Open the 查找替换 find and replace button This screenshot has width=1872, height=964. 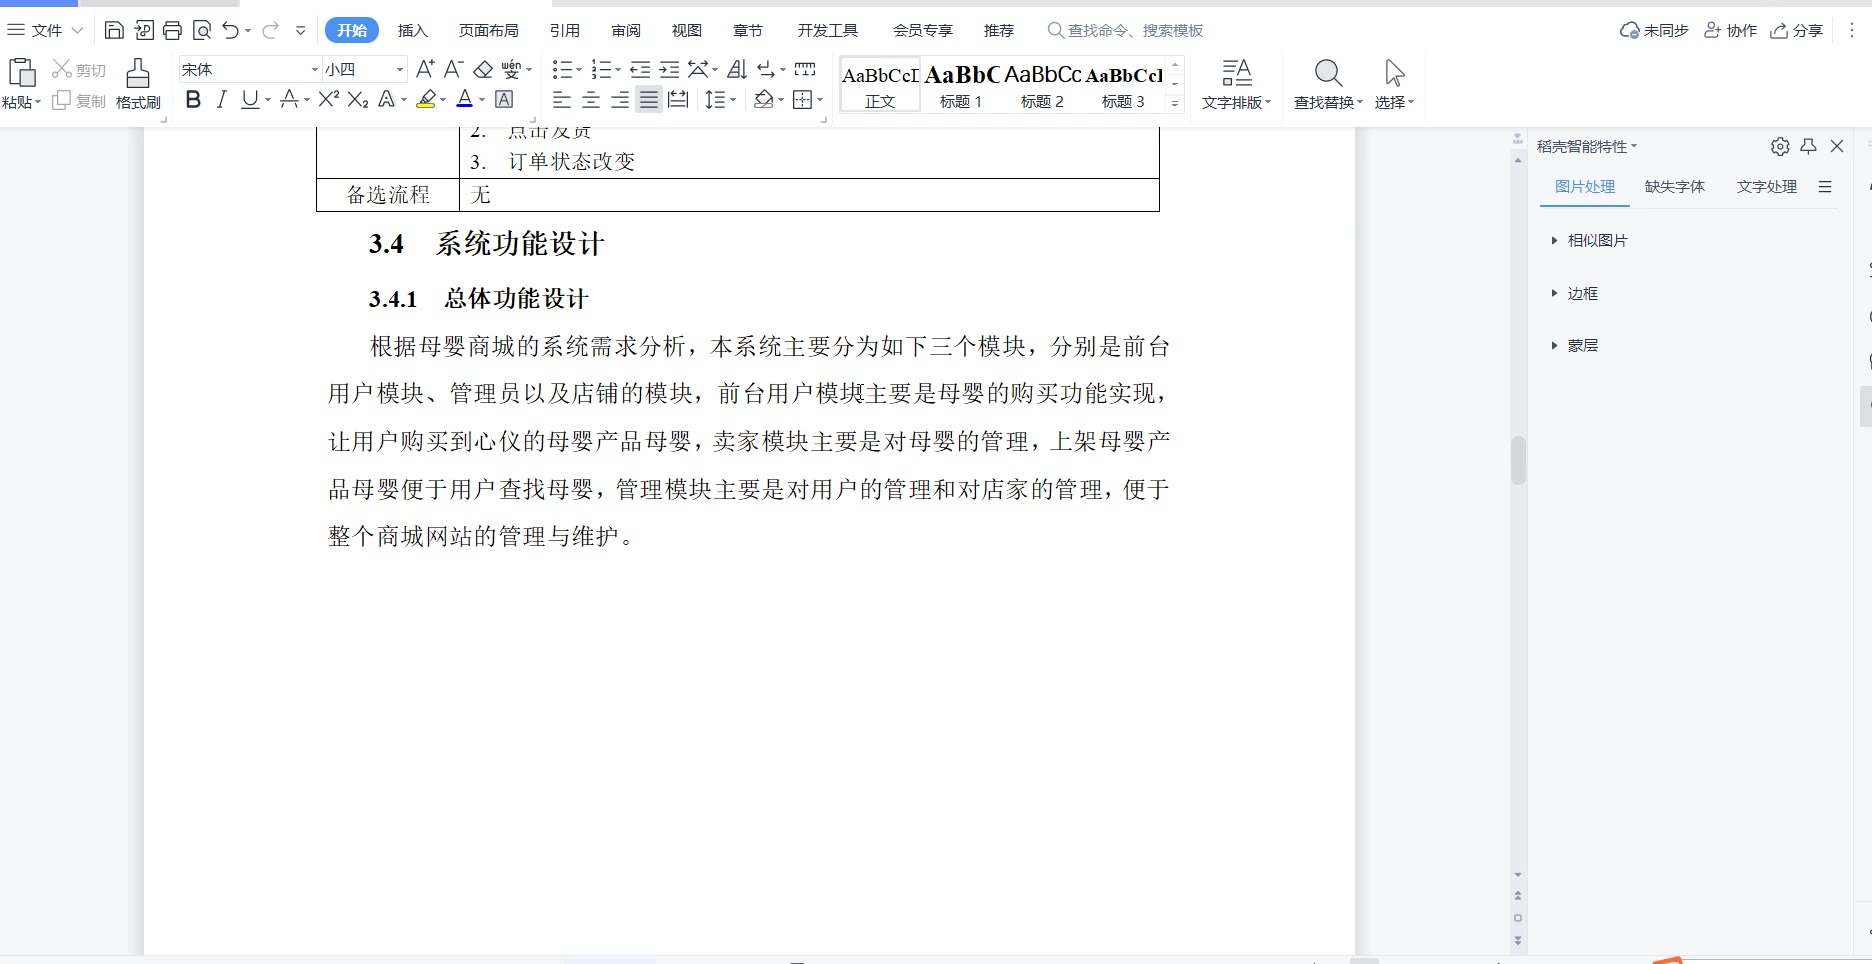(x=1328, y=84)
